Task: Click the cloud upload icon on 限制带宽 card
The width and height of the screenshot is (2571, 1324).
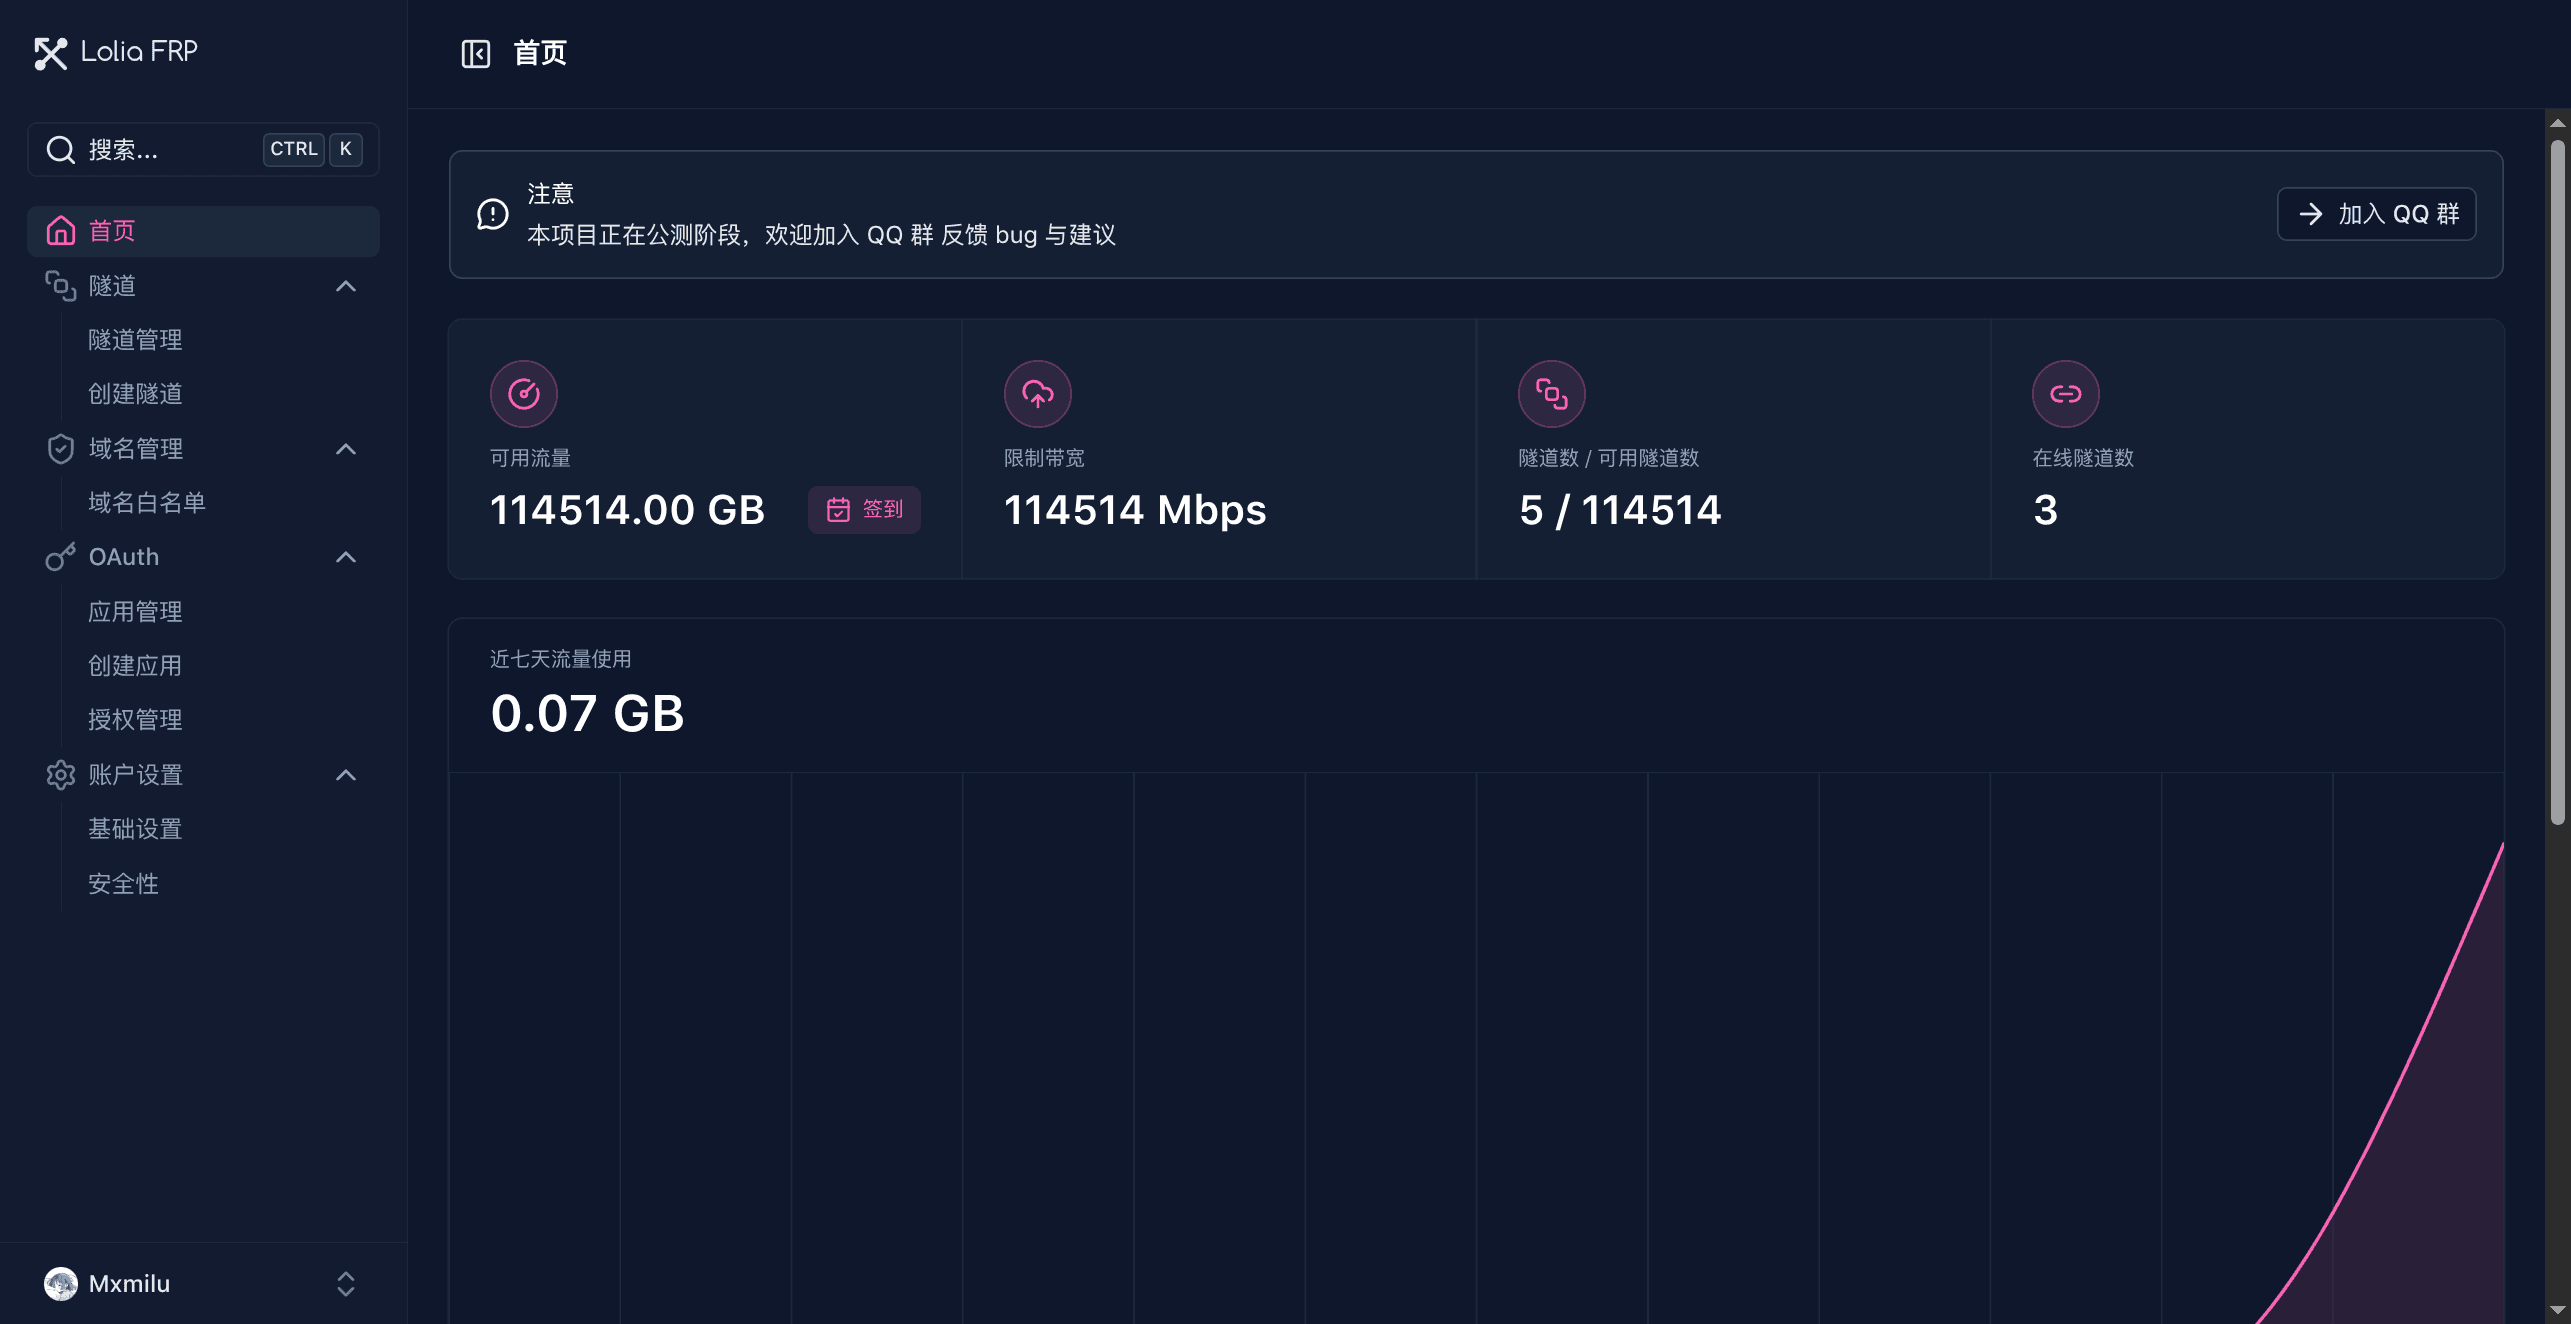Action: click(x=1038, y=393)
